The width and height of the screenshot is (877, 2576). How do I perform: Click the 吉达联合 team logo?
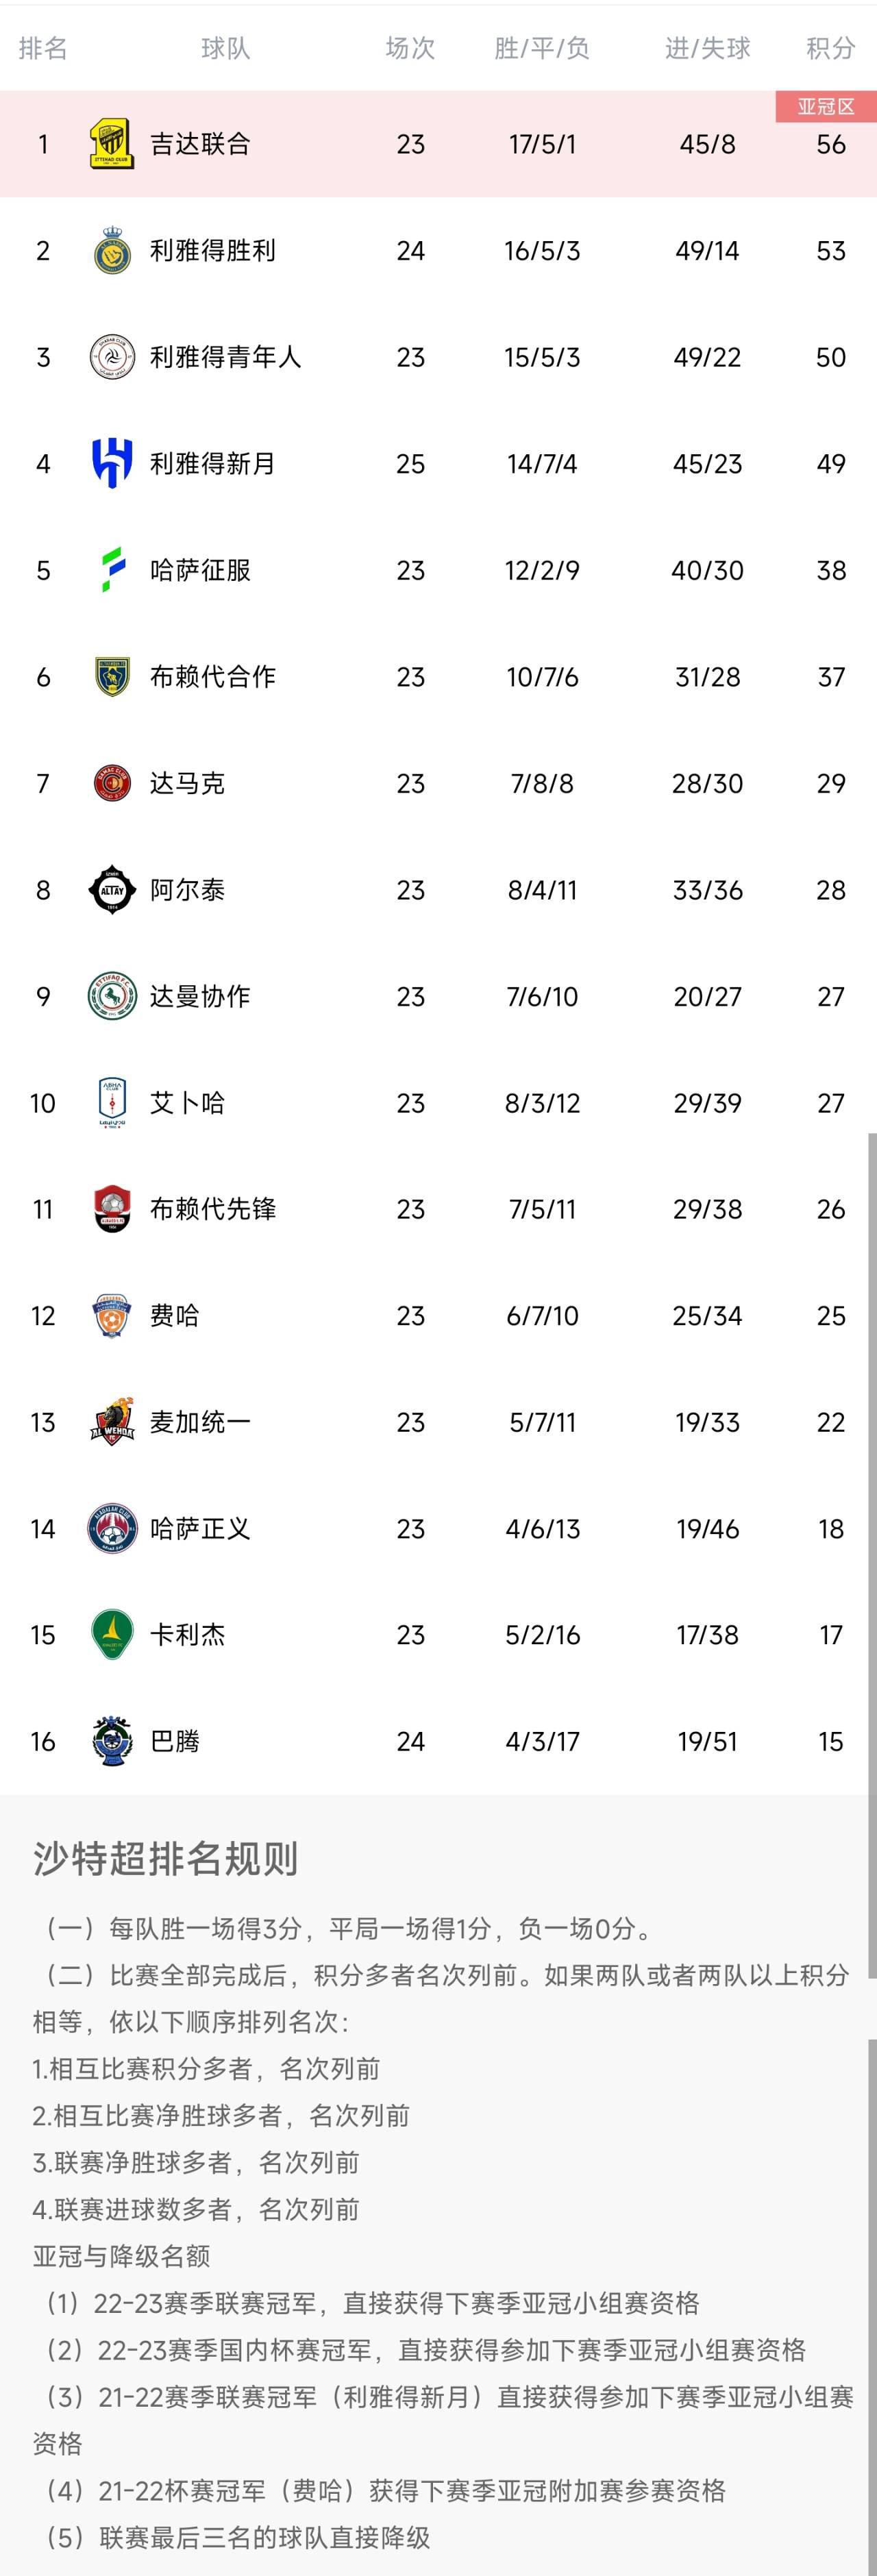tap(112, 144)
